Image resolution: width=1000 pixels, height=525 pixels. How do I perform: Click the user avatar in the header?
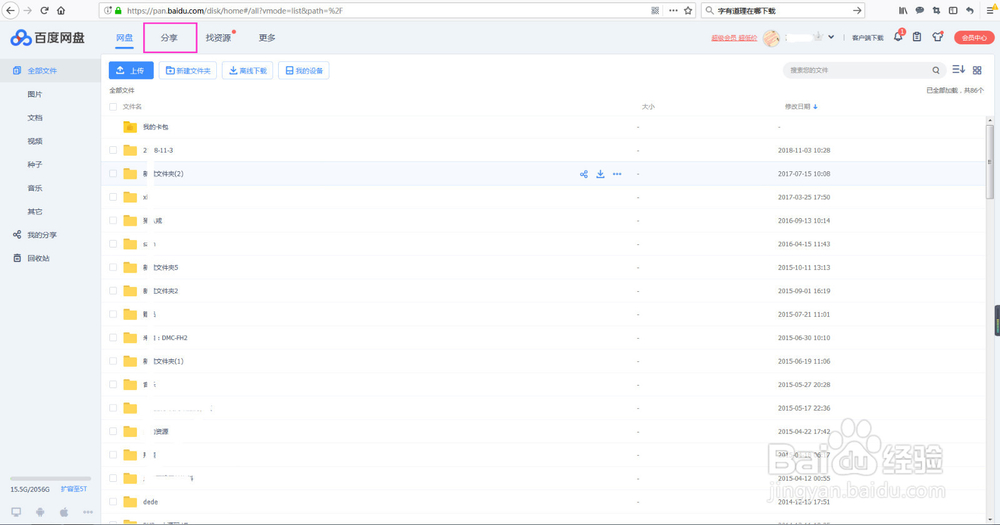pos(771,38)
